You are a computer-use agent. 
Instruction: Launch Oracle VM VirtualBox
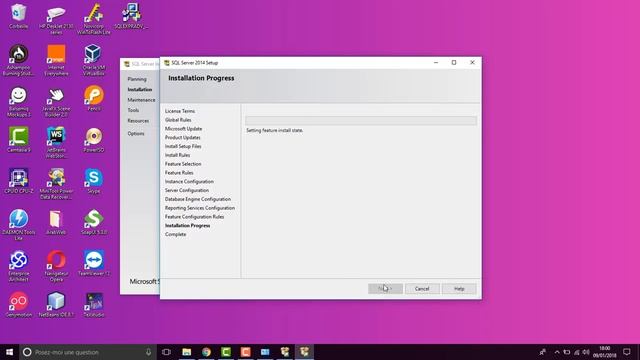coord(93,60)
